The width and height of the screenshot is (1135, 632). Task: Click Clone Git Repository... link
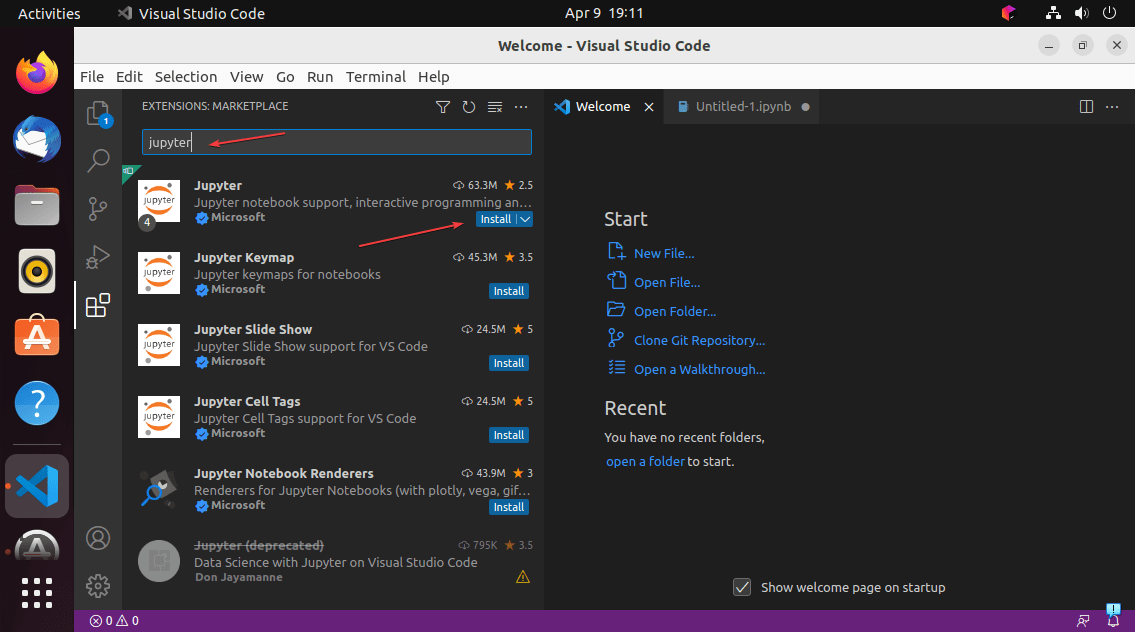699,340
